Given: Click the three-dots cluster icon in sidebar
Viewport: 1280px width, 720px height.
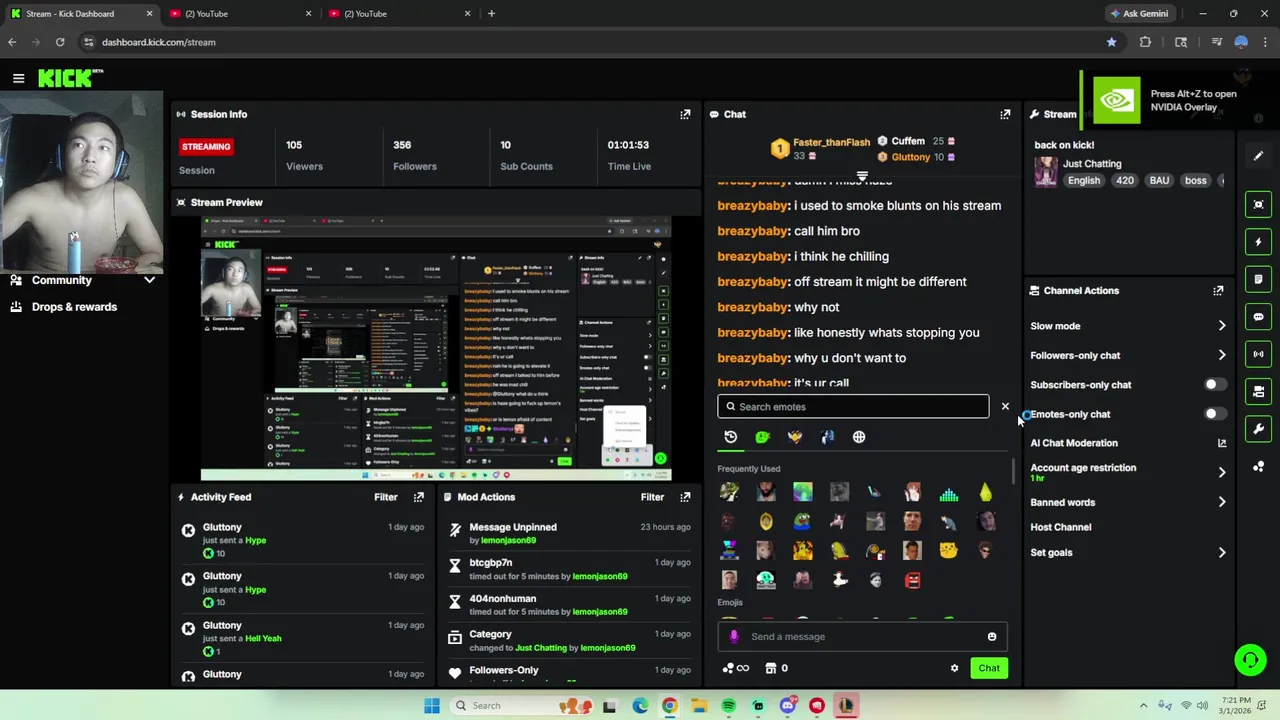Looking at the screenshot, I should click(1258, 467).
